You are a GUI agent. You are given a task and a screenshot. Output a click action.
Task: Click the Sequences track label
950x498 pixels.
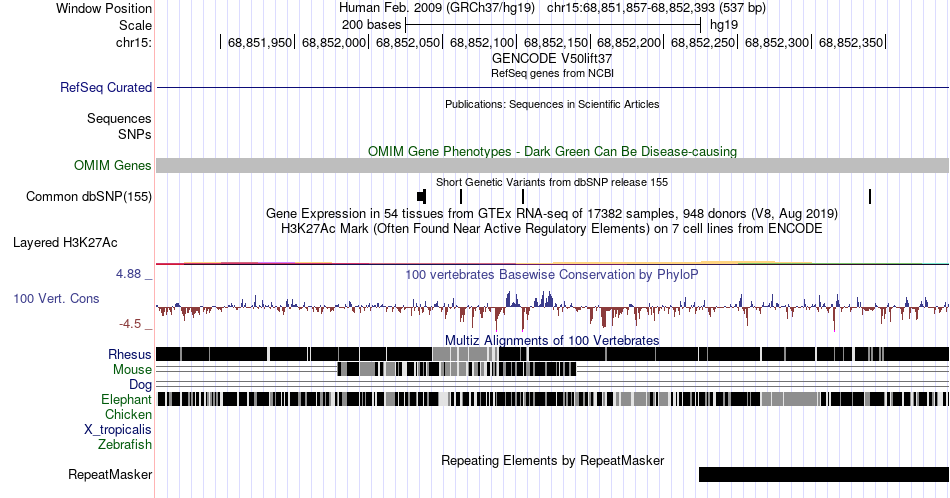(119, 118)
